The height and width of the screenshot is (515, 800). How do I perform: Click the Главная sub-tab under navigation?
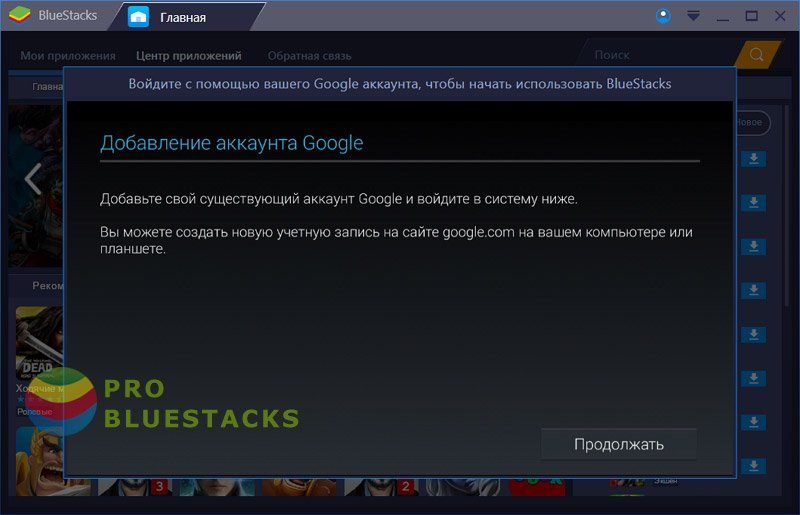[x=46, y=86]
